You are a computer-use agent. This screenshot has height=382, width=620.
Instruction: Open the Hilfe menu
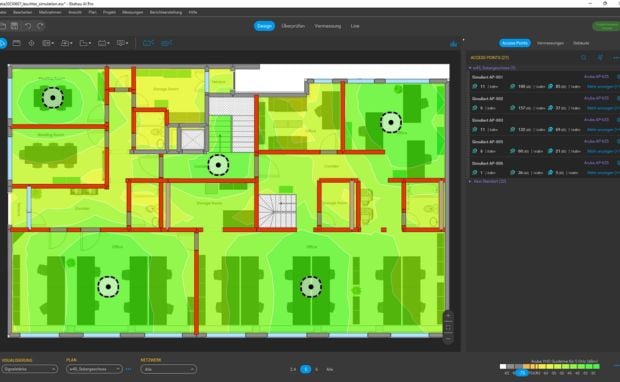pos(193,12)
